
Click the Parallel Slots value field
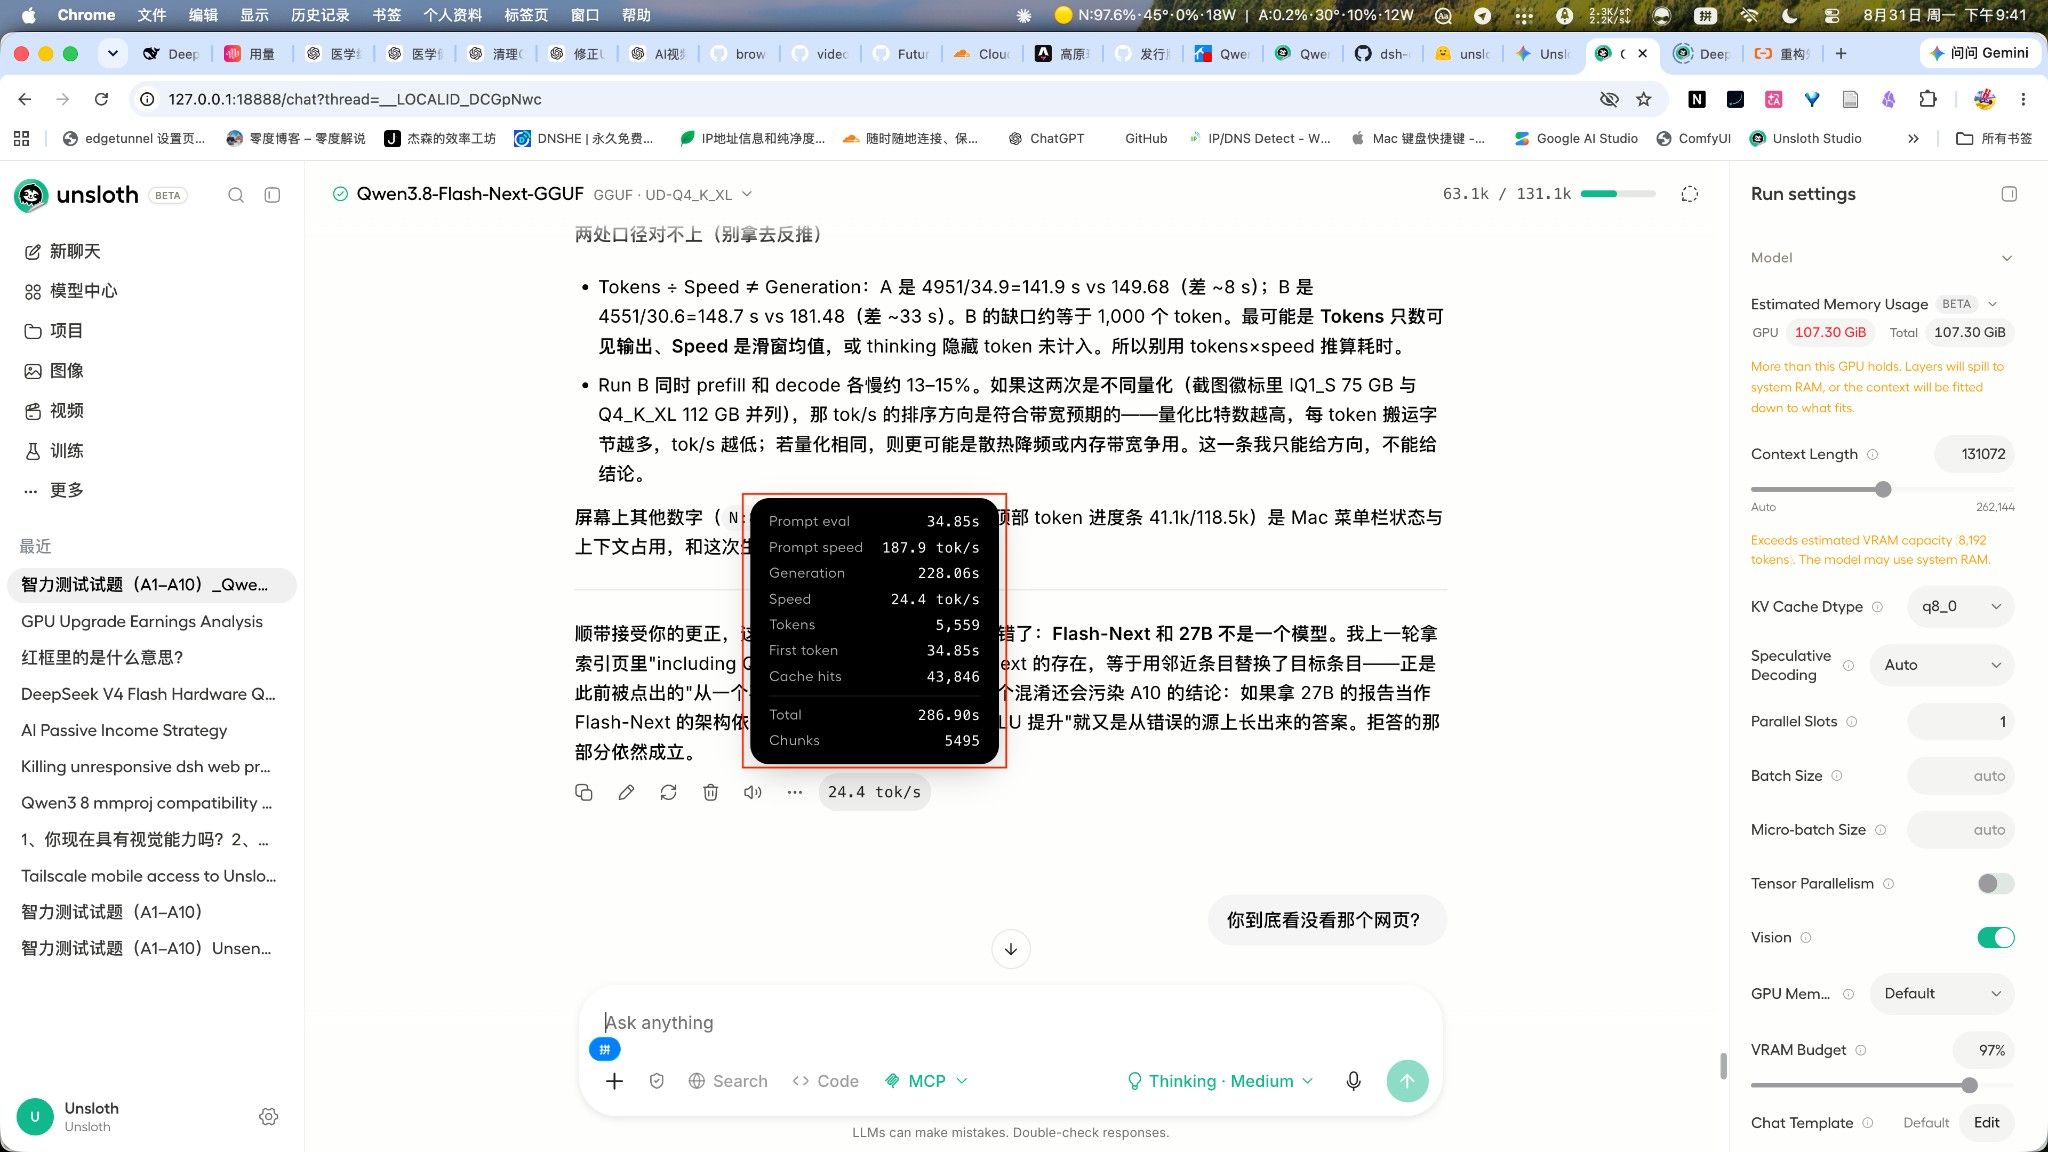[x=1961, y=722]
